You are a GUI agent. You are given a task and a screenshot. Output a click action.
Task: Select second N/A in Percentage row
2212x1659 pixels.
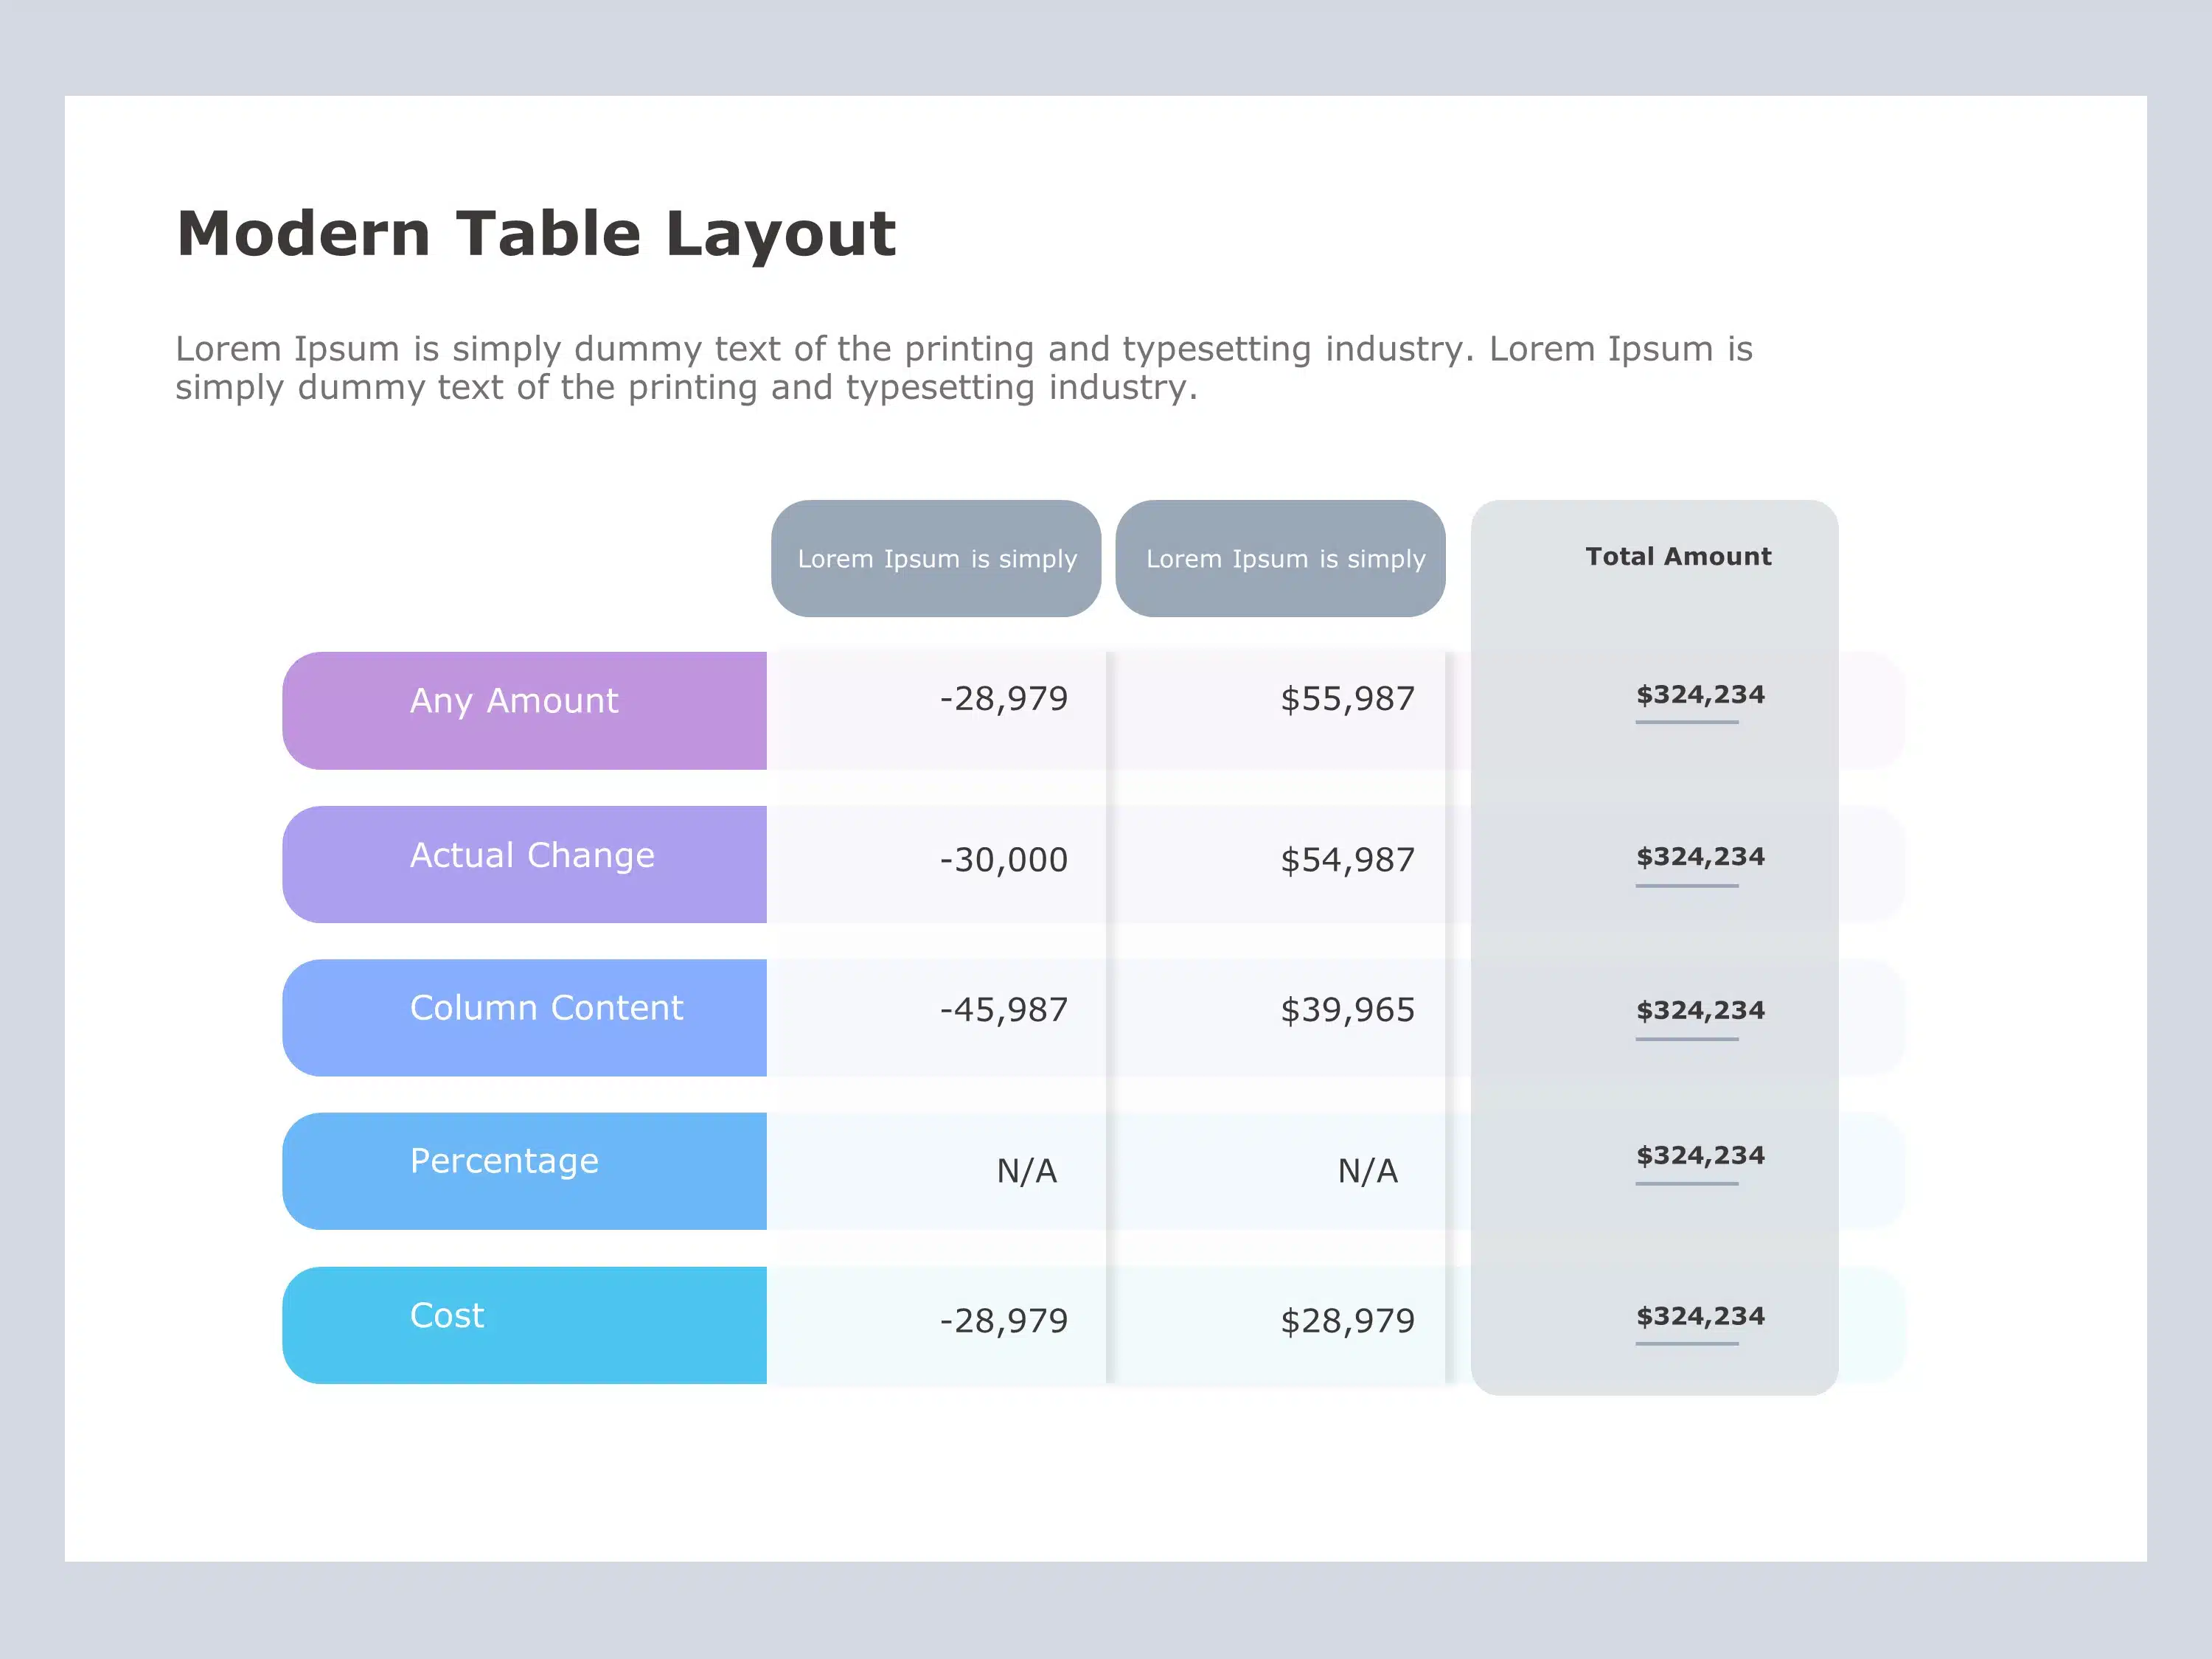coord(1368,1171)
